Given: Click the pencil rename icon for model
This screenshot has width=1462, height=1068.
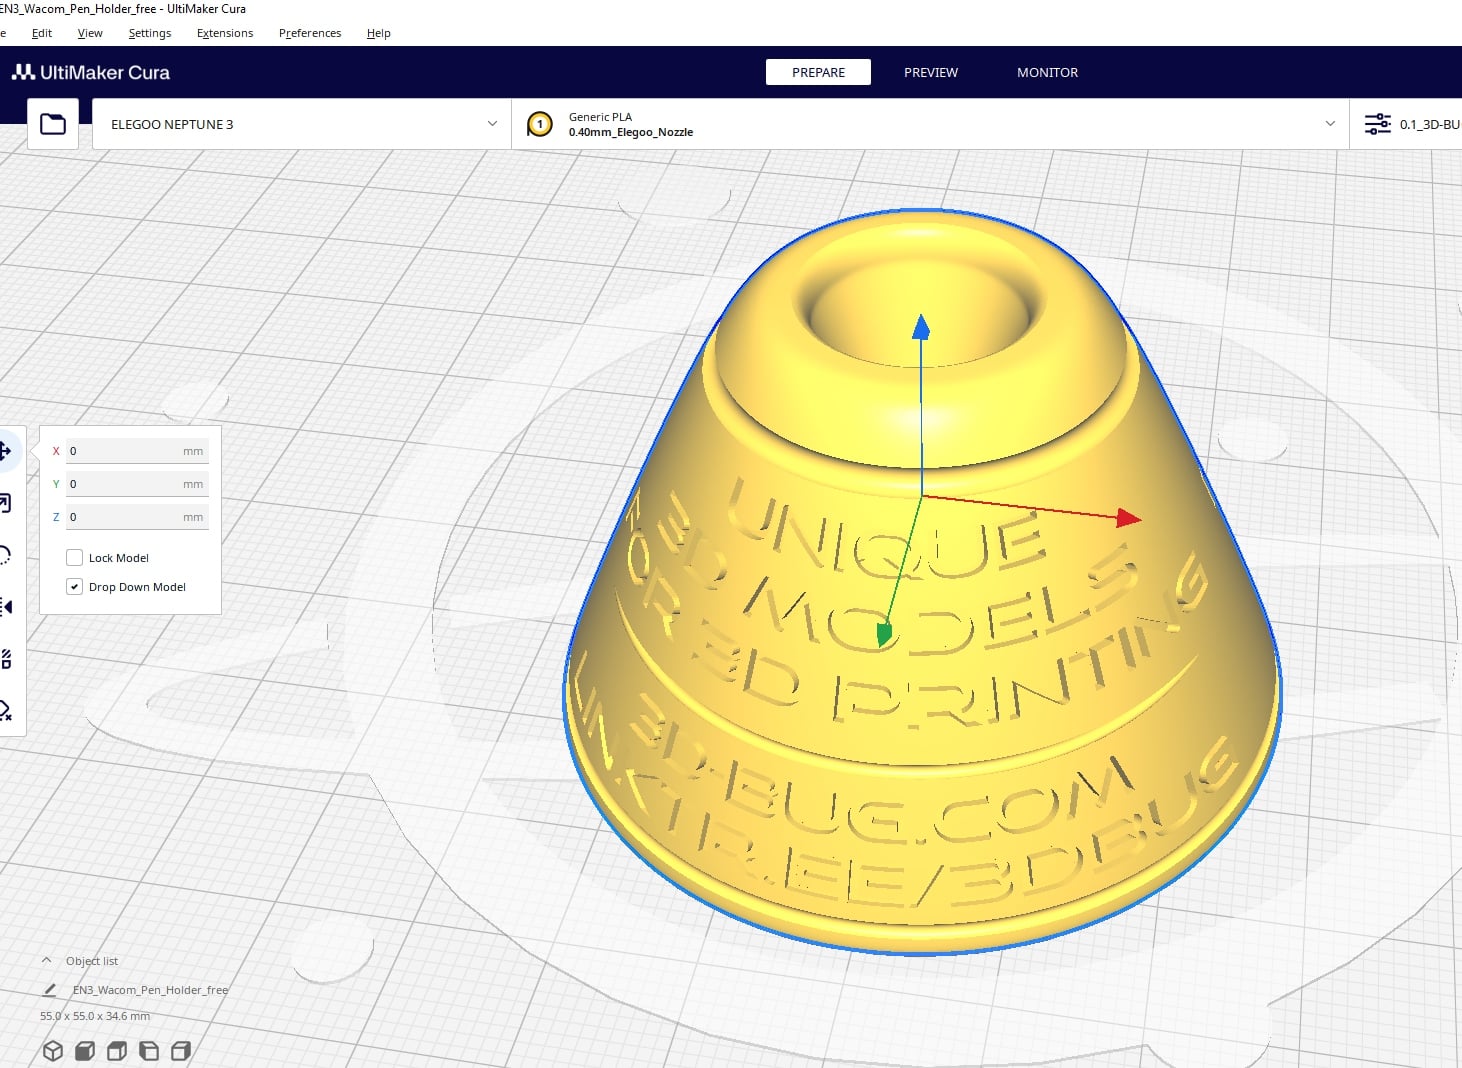Looking at the screenshot, I should 50,990.
